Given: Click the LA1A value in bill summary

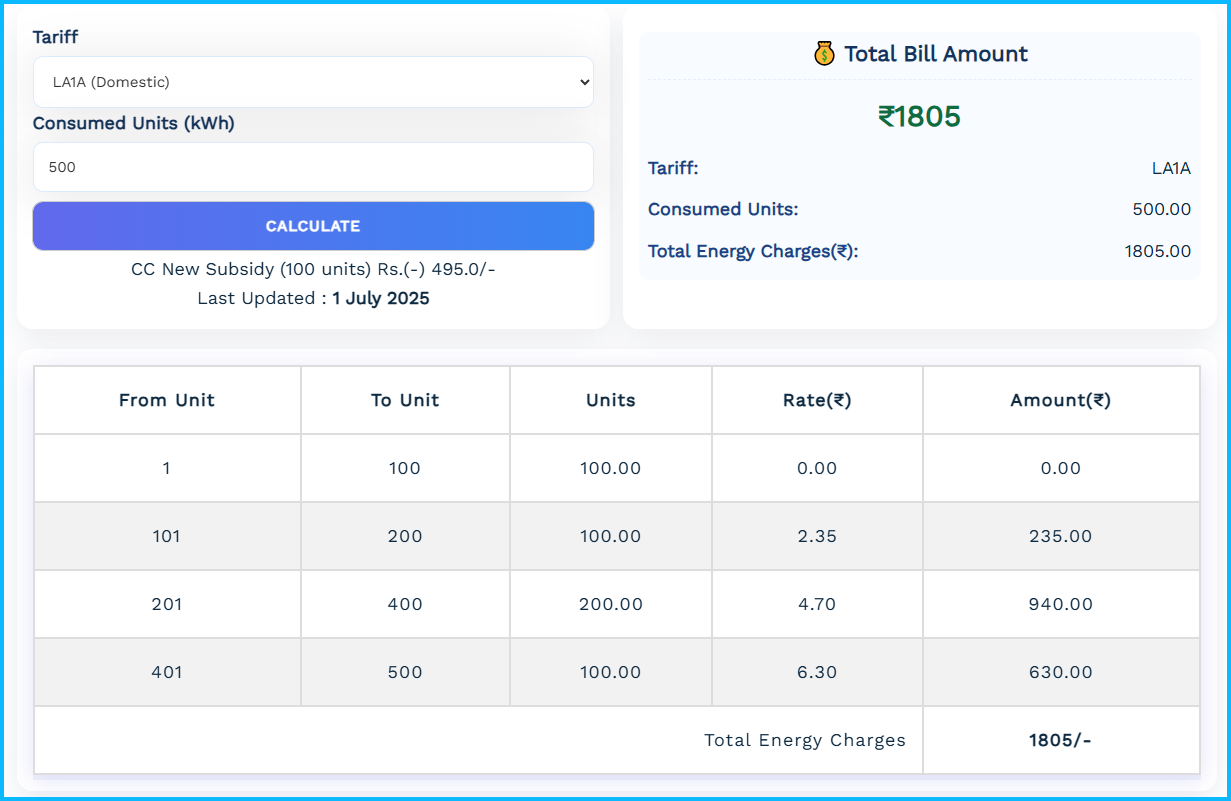Looking at the screenshot, I should pos(1171,168).
